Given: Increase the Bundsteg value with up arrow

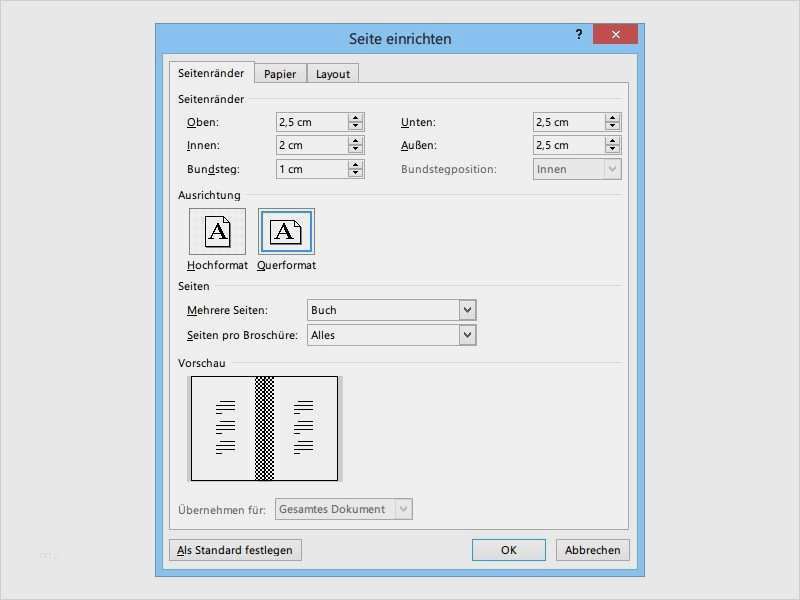Looking at the screenshot, I should click(356, 165).
